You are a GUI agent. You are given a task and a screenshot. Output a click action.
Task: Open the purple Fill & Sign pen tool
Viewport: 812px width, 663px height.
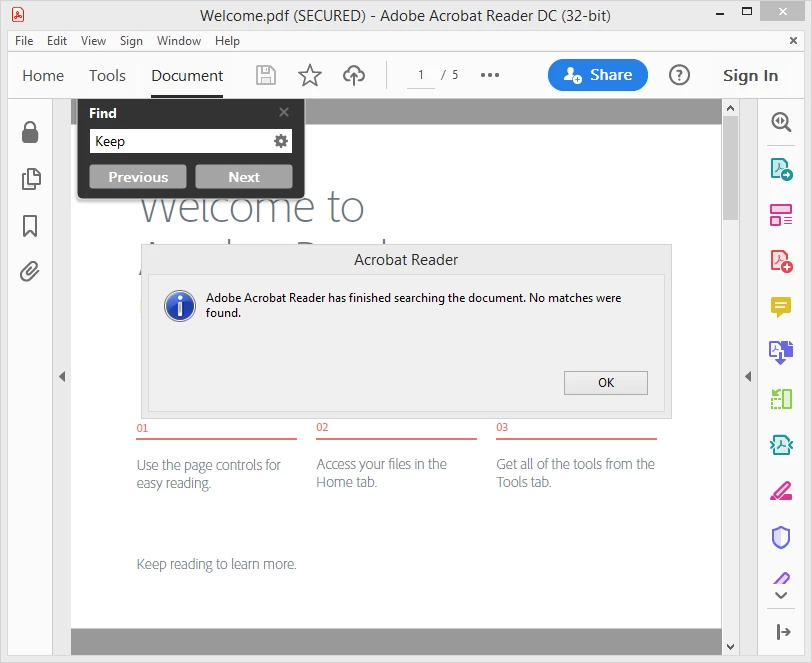click(x=781, y=578)
